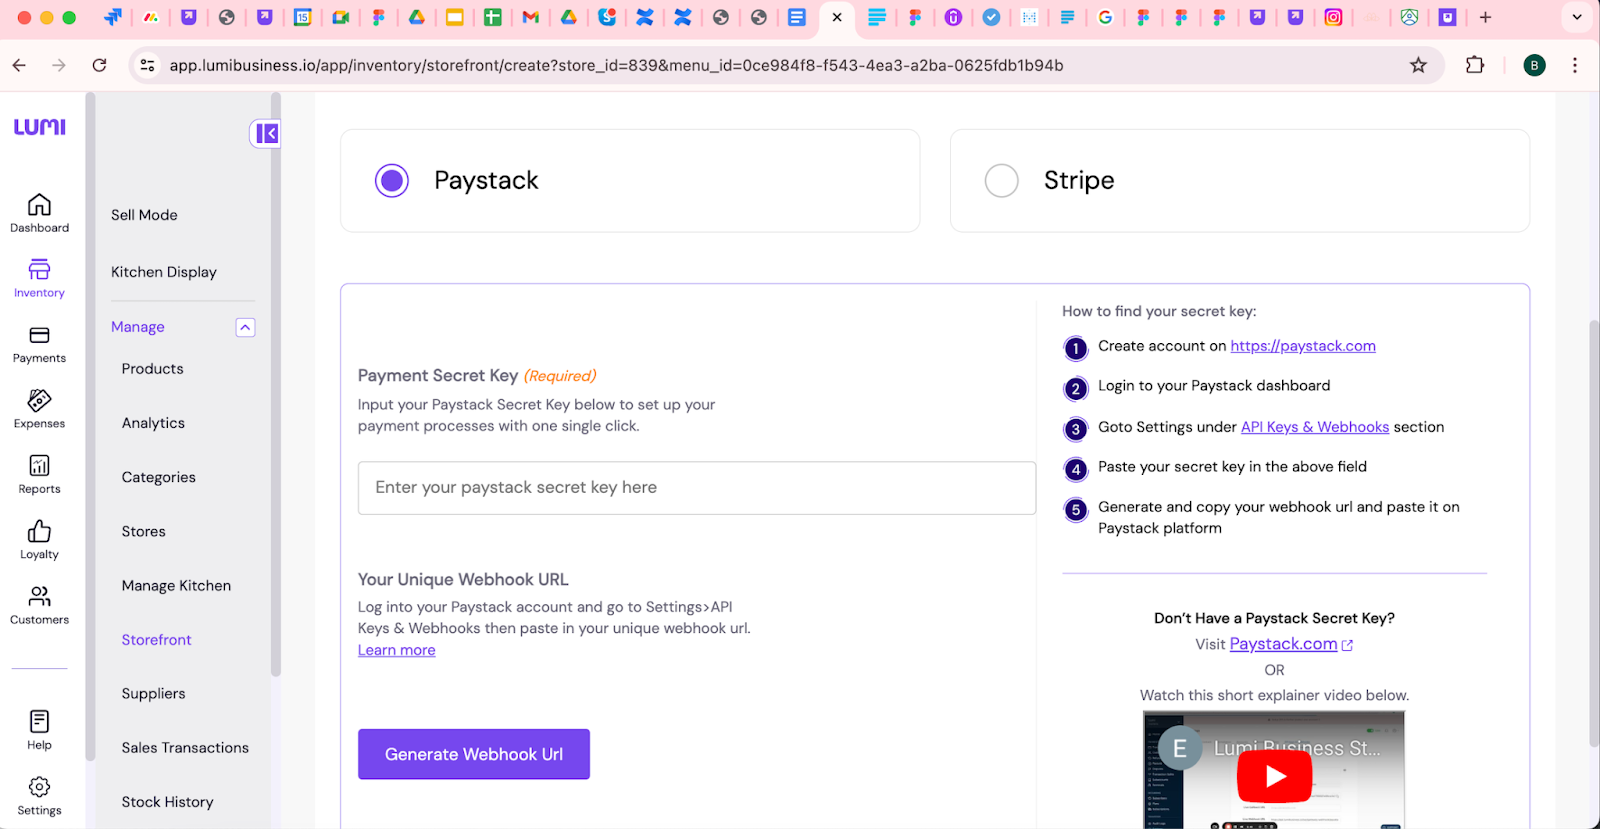Open Categories under Manage

pyautogui.click(x=159, y=477)
